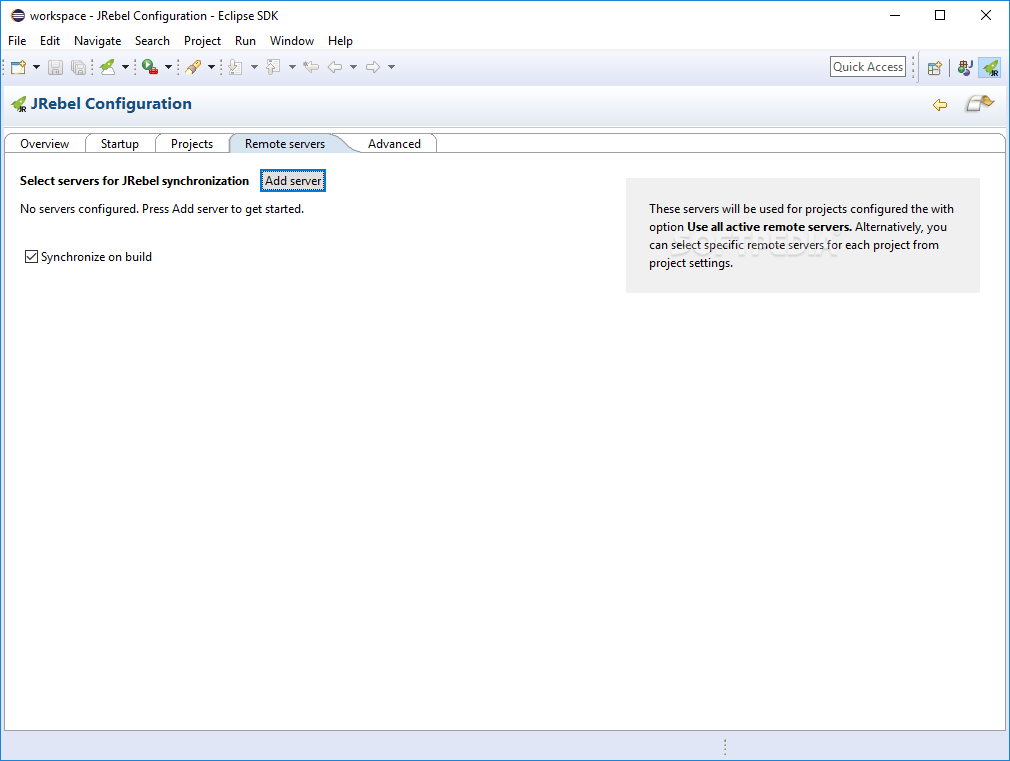Click the JRebel Configuration page title
The width and height of the screenshot is (1010, 761).
pyautogui.click(x=111, y=104)
